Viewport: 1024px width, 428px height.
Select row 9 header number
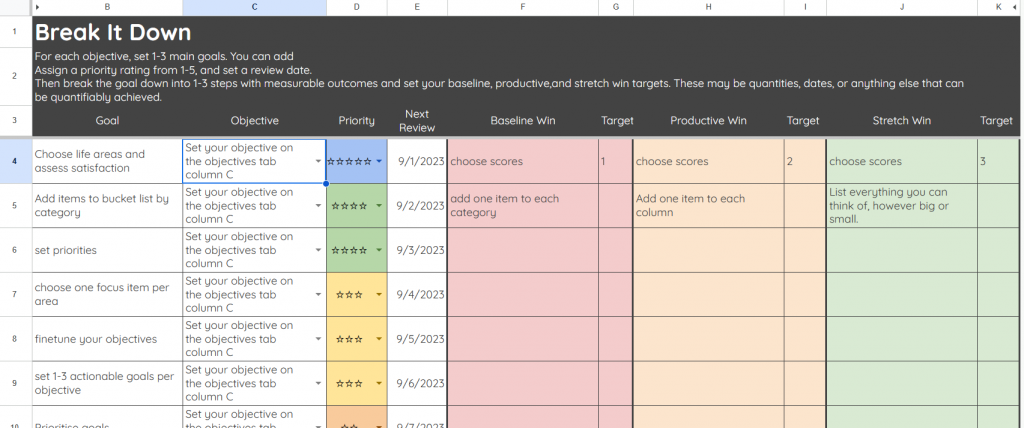(15, 383)
